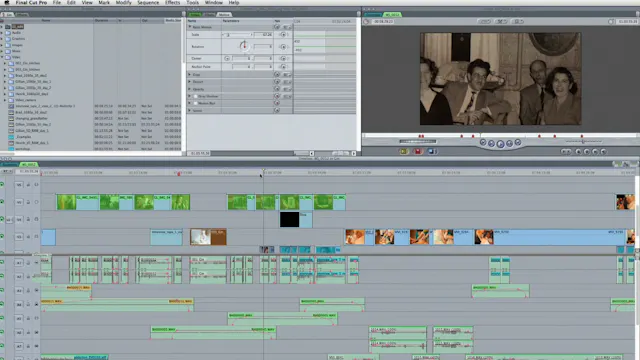Add Scale keyframe button
This screenshot has height=360, width=640.
(283, 35)
